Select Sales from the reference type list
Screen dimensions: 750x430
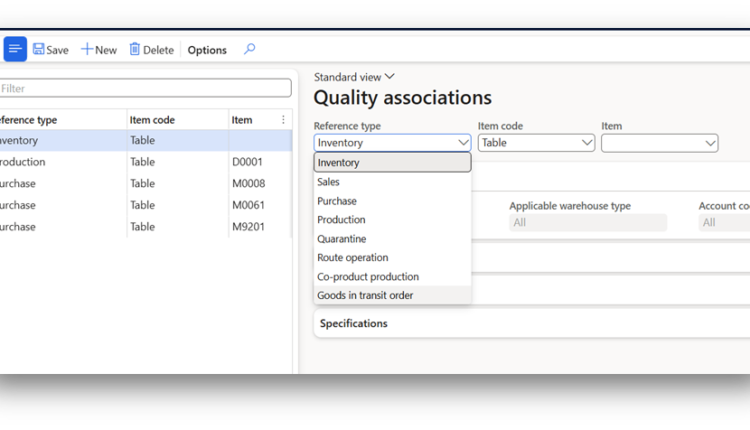point(328,182)
